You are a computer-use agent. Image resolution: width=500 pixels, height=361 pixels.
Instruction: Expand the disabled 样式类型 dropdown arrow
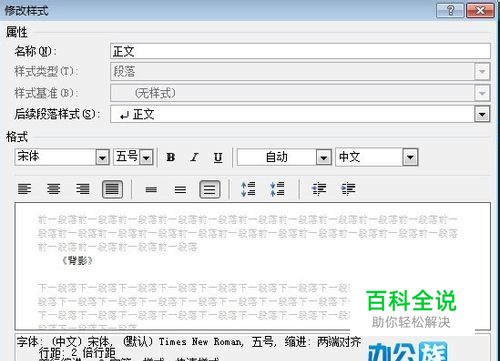point(482,71)
